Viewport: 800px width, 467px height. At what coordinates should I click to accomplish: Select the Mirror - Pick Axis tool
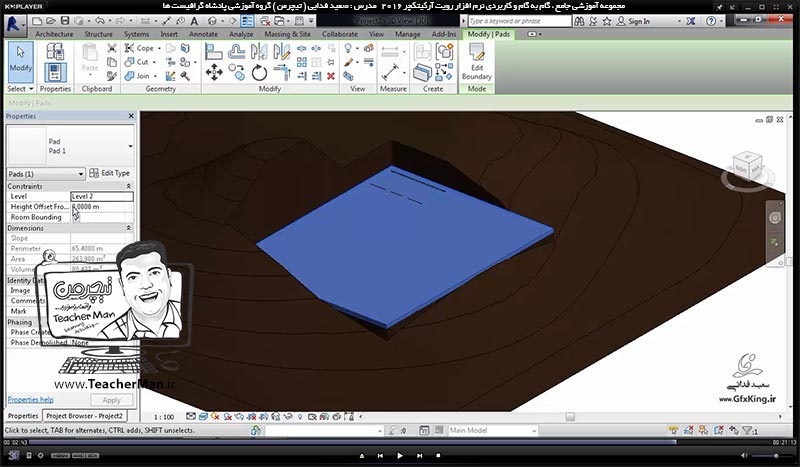point(259,51)
